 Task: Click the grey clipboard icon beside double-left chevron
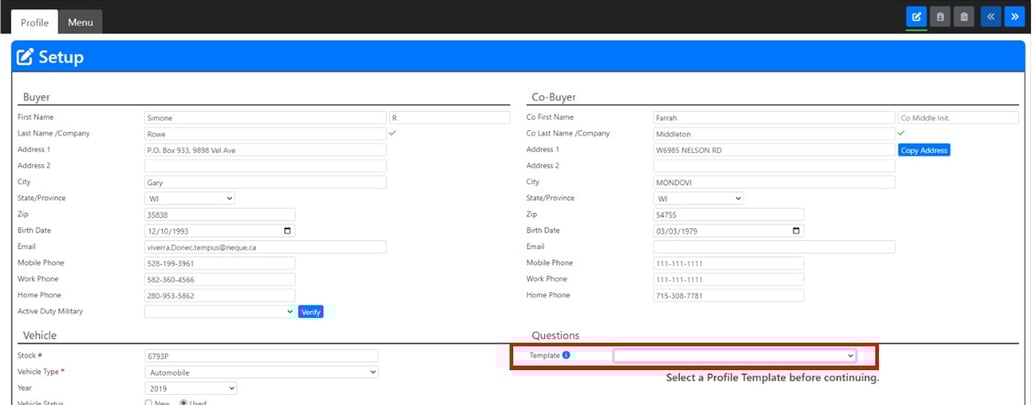[x=964, y=16]
